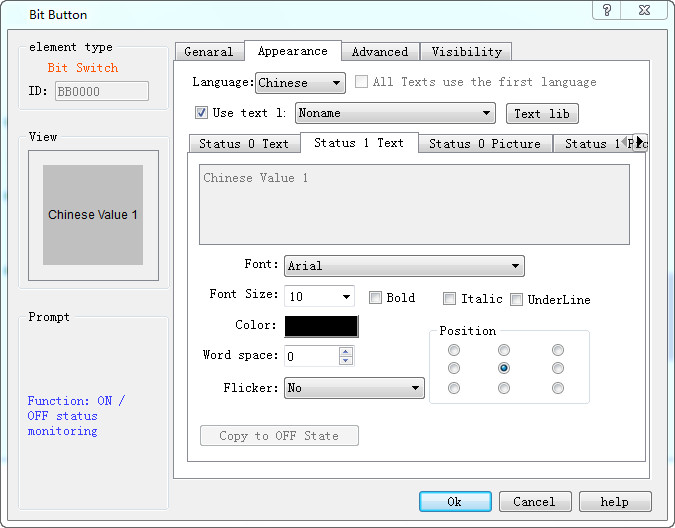Viewport: 675px width, 528px height.
Task: Select center position radio button
Action: [x=504, y=368]
